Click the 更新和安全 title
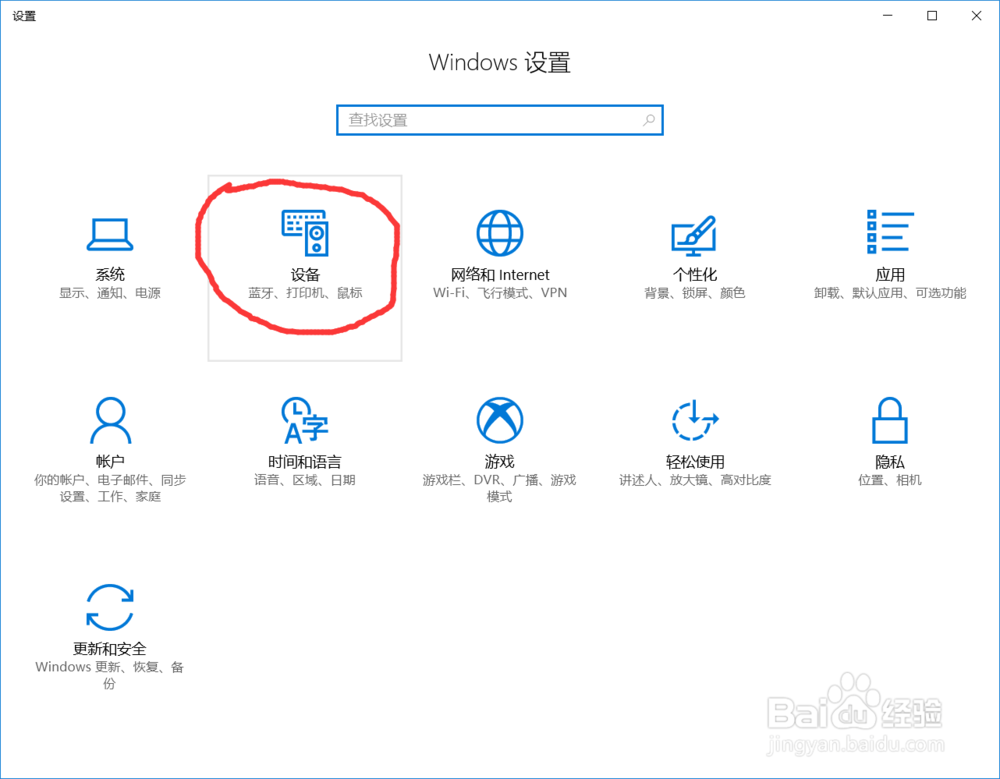 [x=110, y=649]
